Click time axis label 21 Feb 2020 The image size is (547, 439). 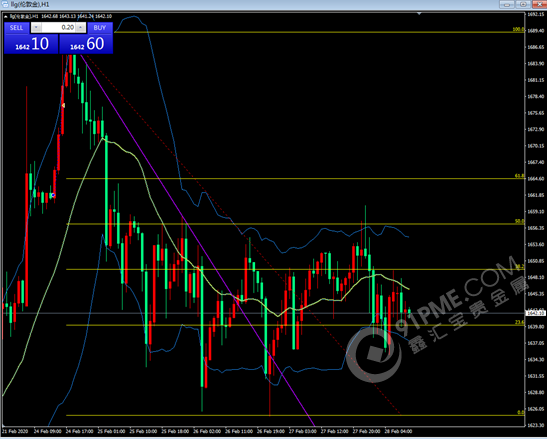(15, 431)
